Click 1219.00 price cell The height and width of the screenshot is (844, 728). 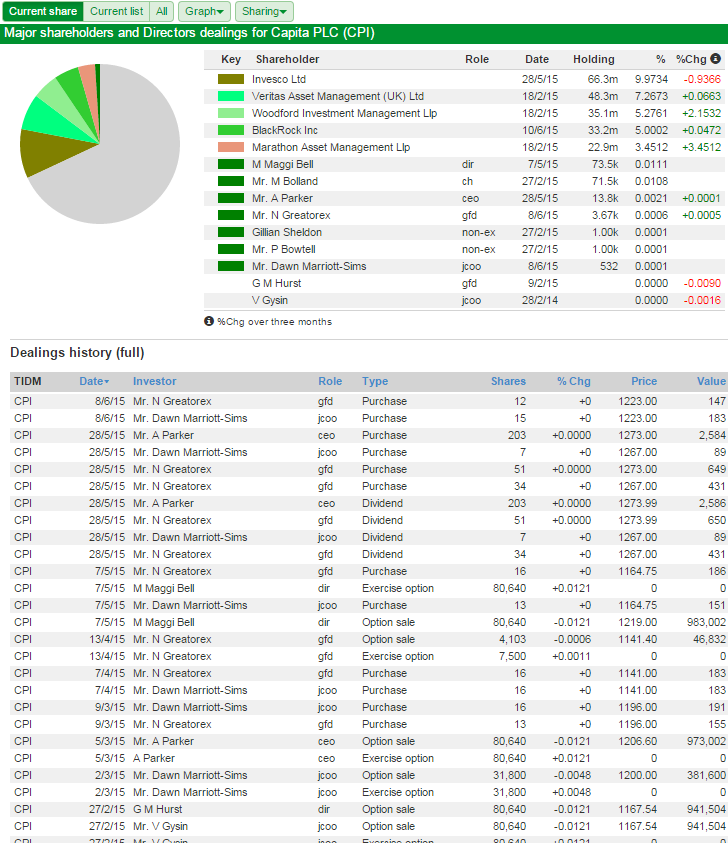pos(638,622)
